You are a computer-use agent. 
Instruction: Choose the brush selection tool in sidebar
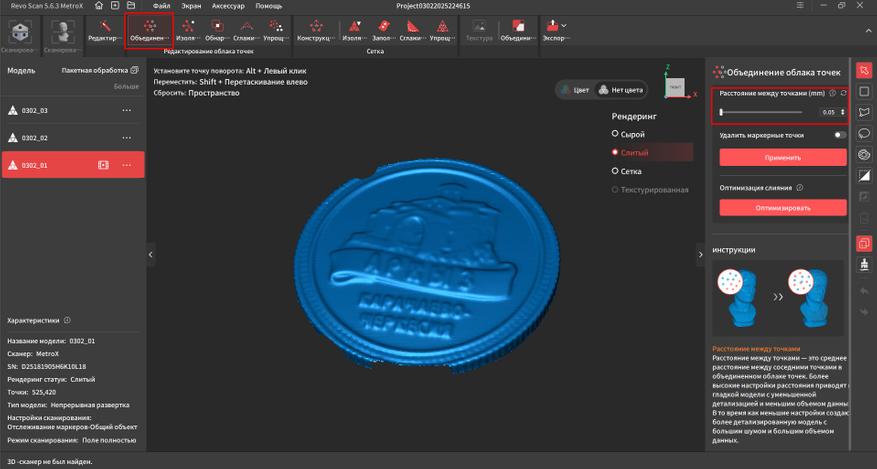pos(864,154)
